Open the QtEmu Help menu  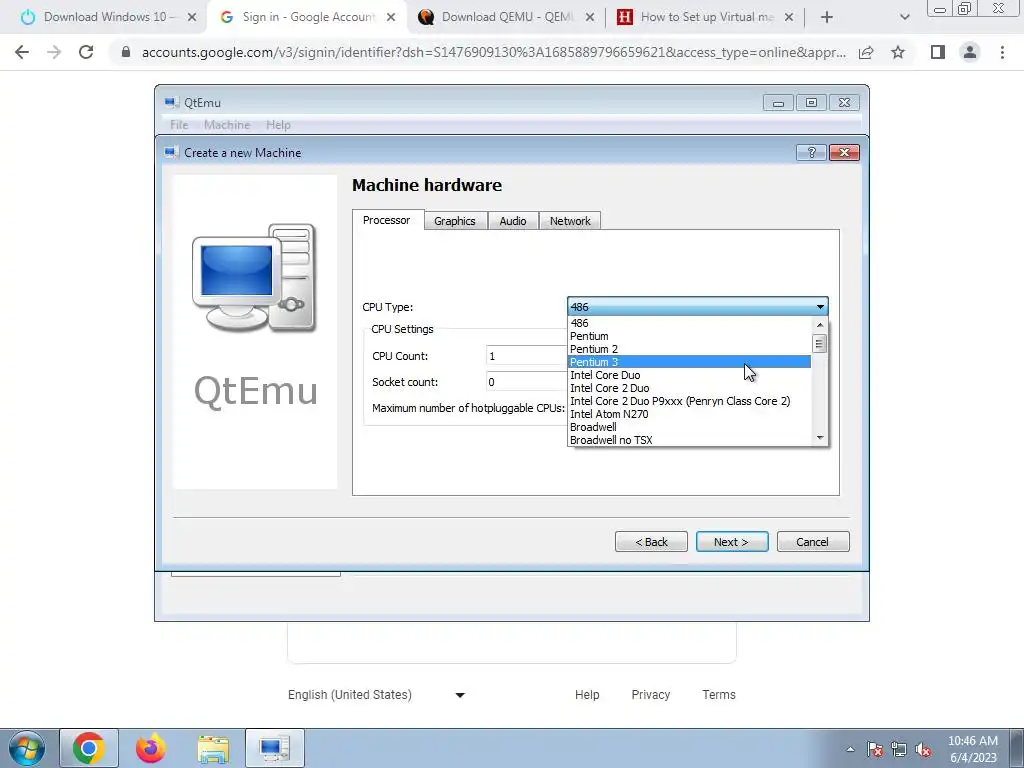click(278, 125)
